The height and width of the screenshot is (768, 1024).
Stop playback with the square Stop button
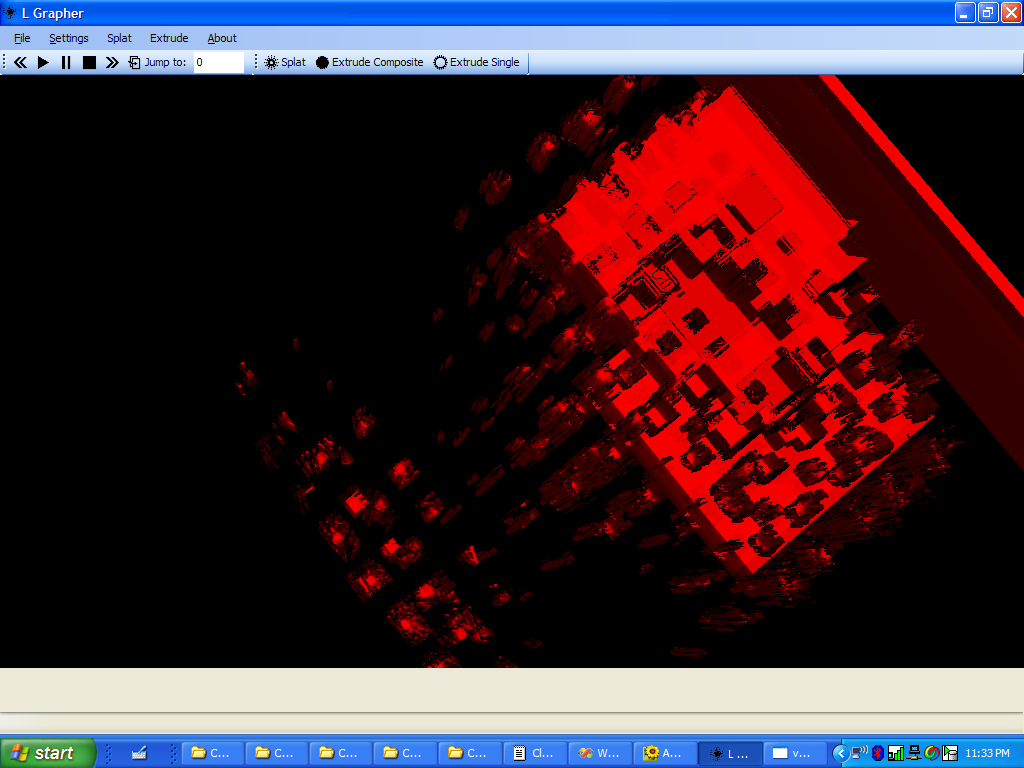(89, 62)
